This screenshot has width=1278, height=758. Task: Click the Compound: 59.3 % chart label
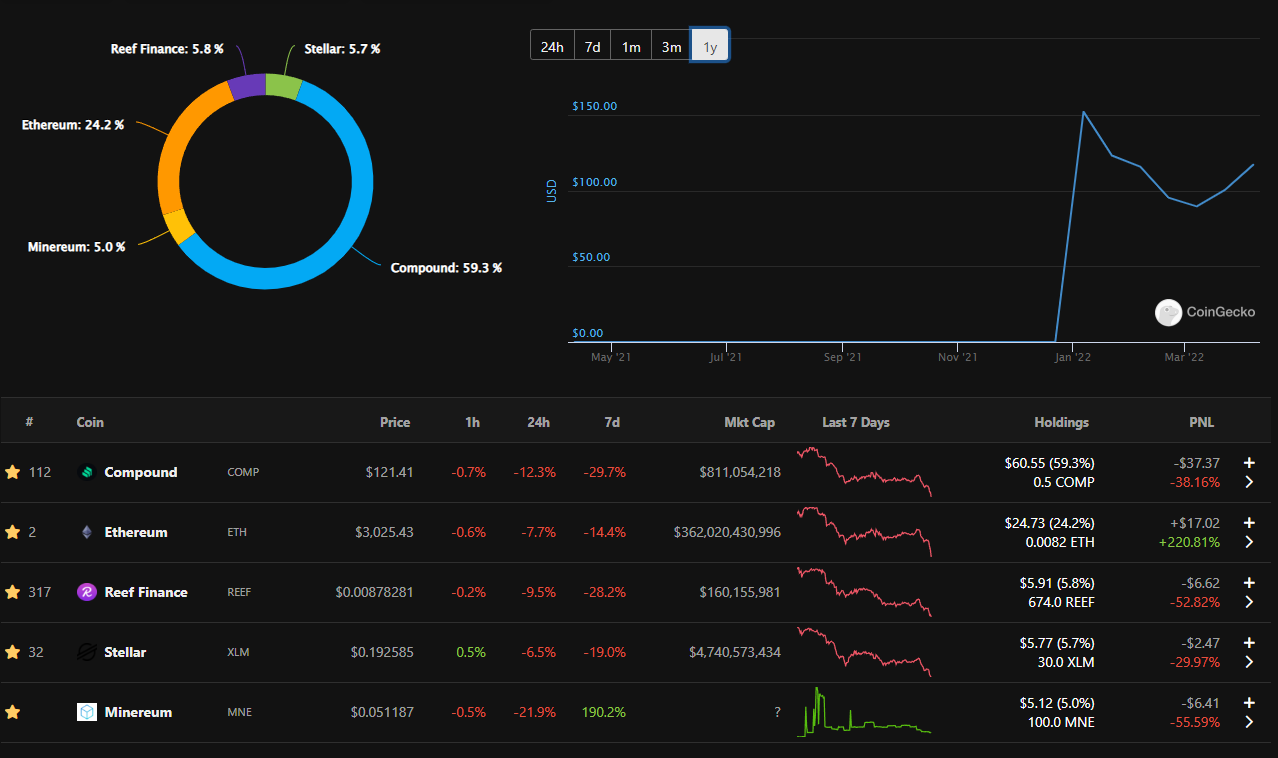(x=446, y=268)
